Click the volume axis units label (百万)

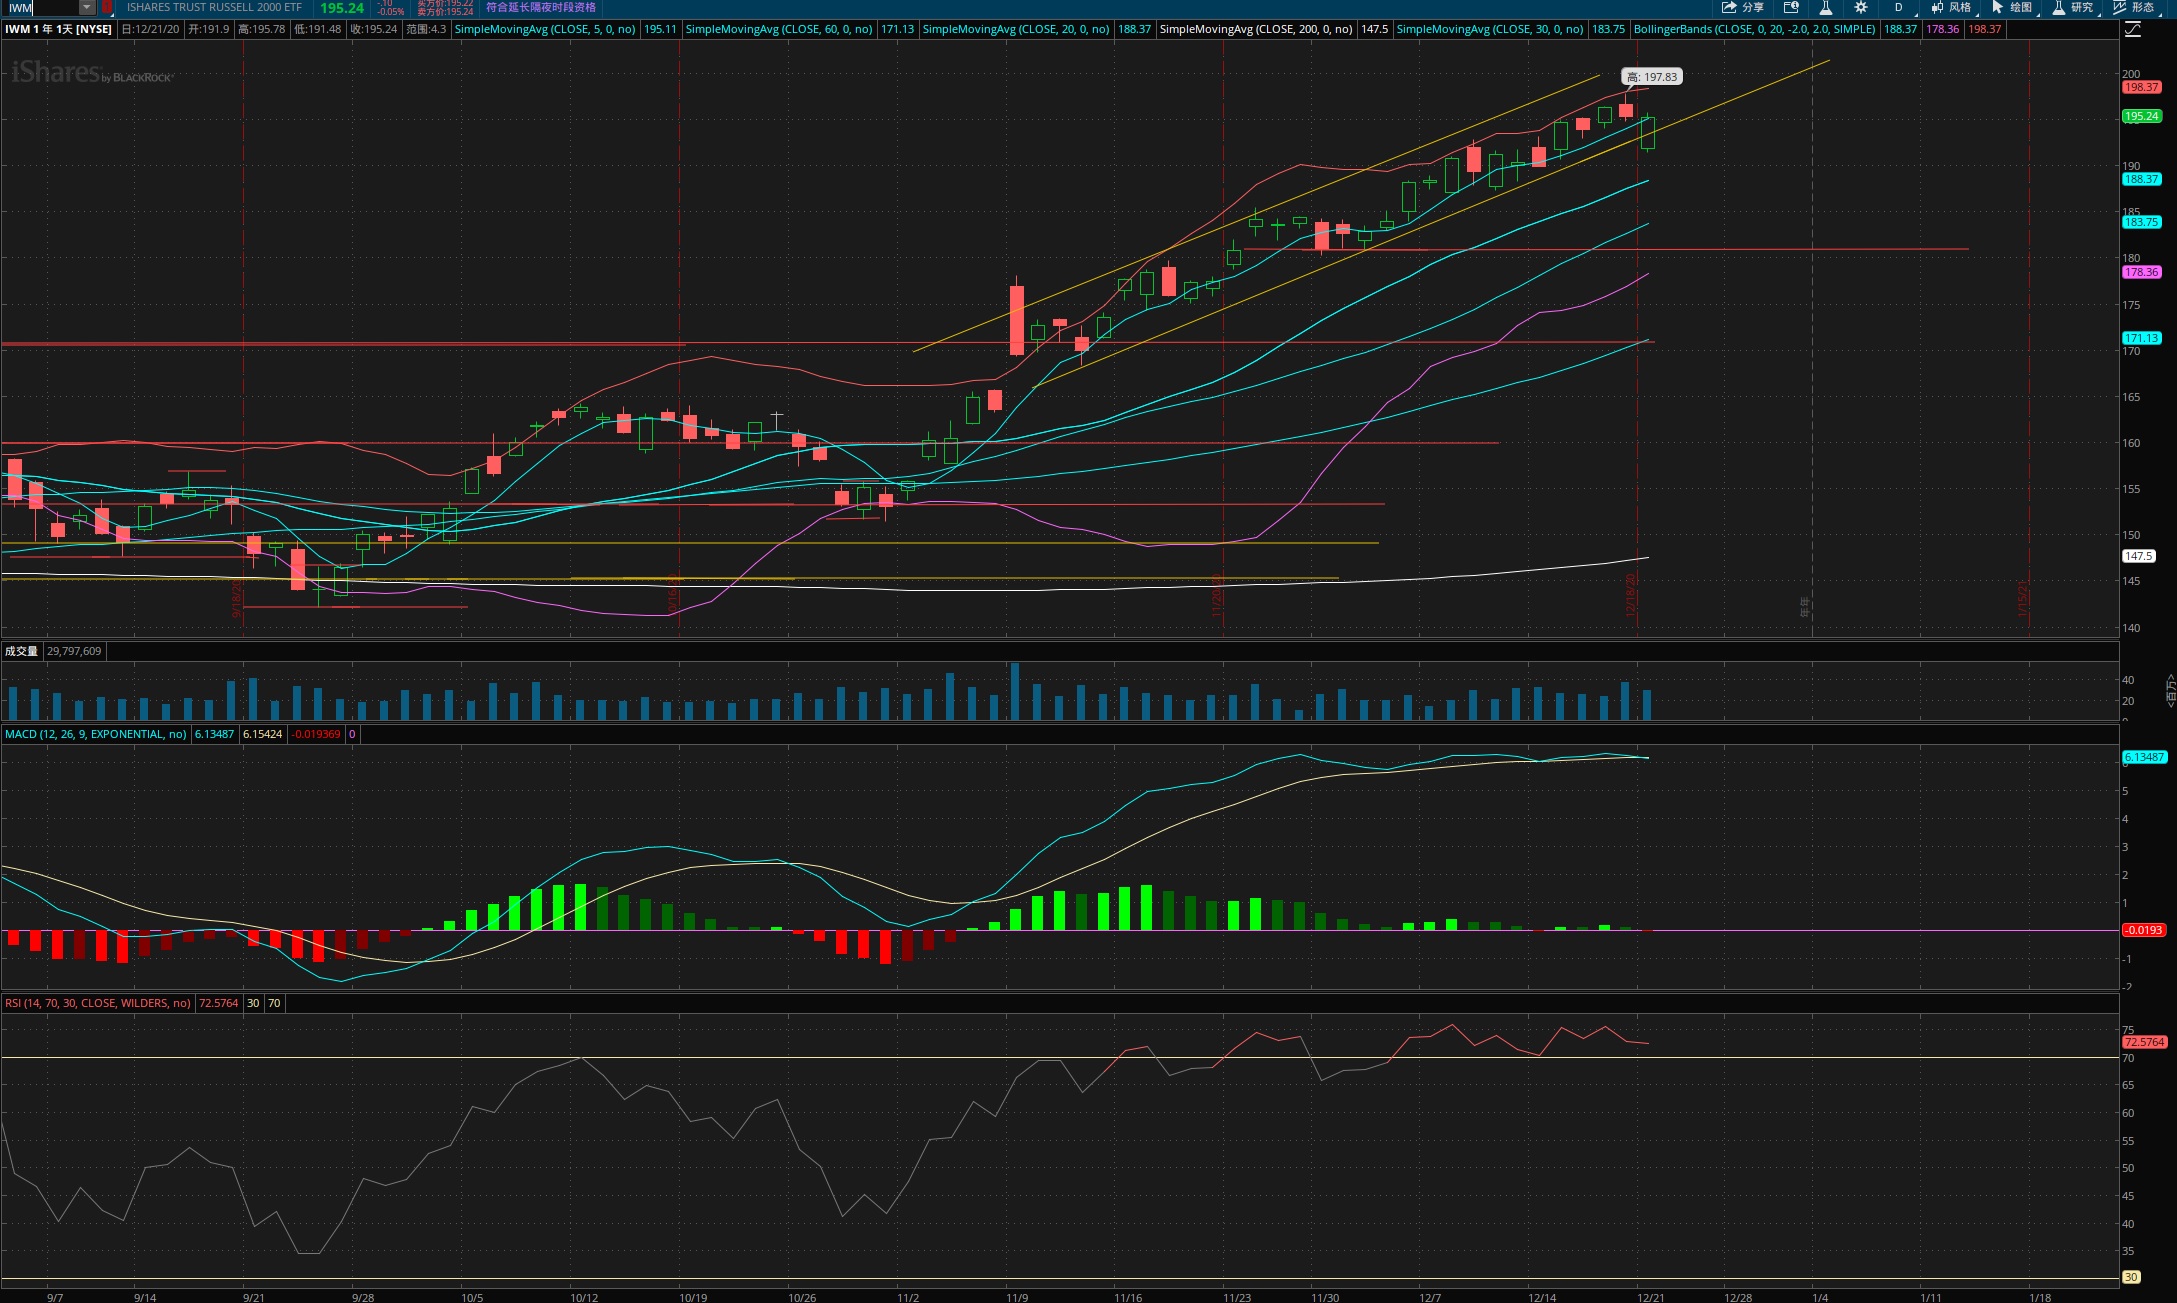click(x=2170, y=690)
